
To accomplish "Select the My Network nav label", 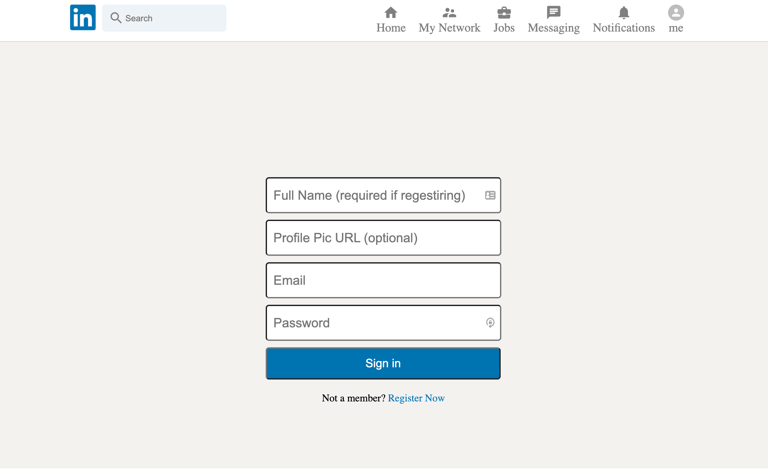I will pyautogui.click(x=450, y=28).
